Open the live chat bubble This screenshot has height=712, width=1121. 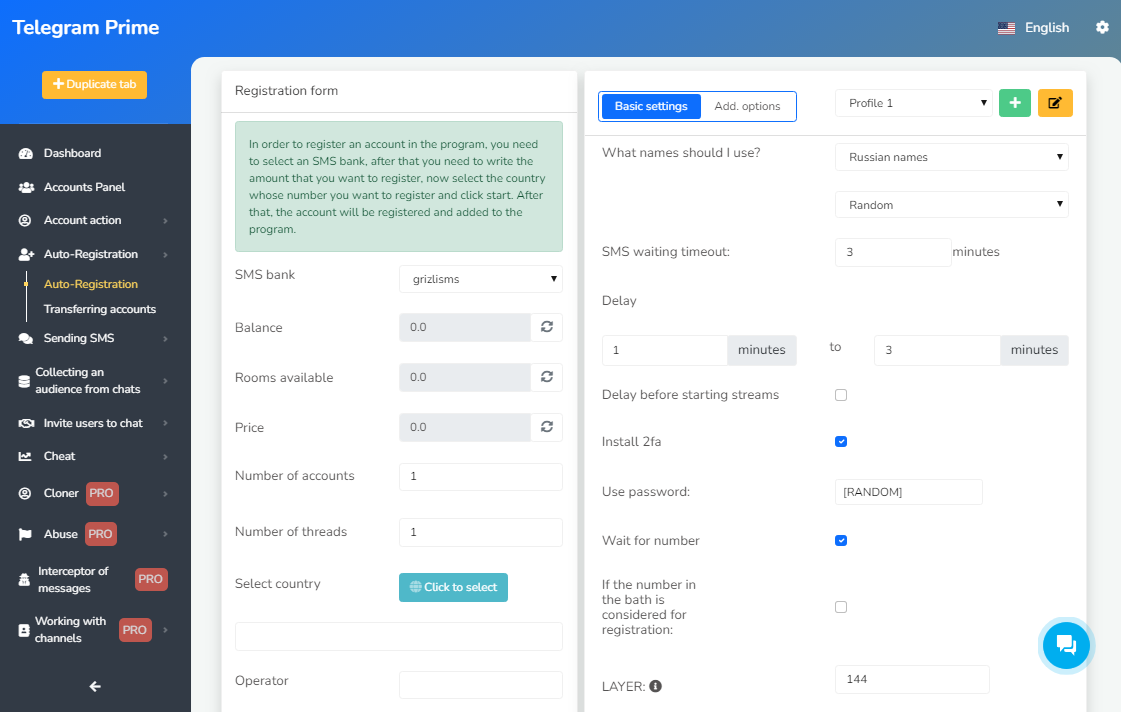1066,645
